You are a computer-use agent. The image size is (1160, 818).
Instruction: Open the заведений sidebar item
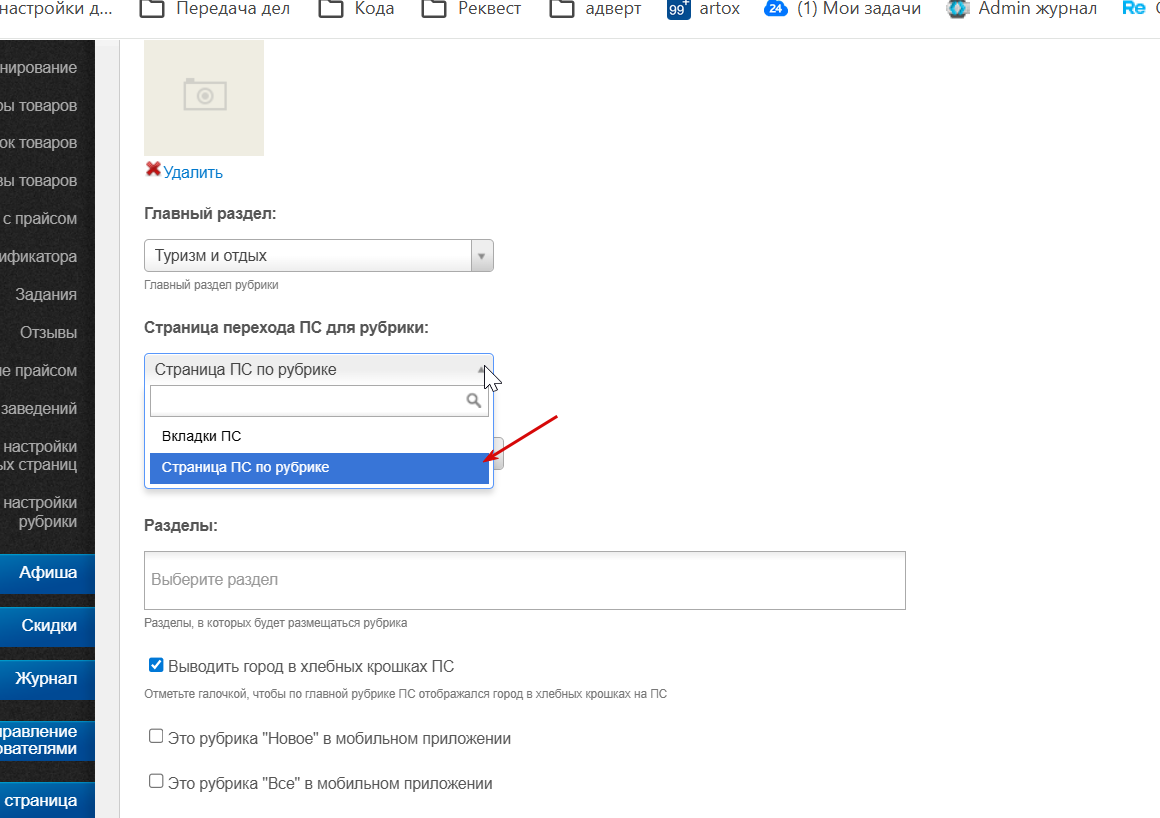point(38,408)
